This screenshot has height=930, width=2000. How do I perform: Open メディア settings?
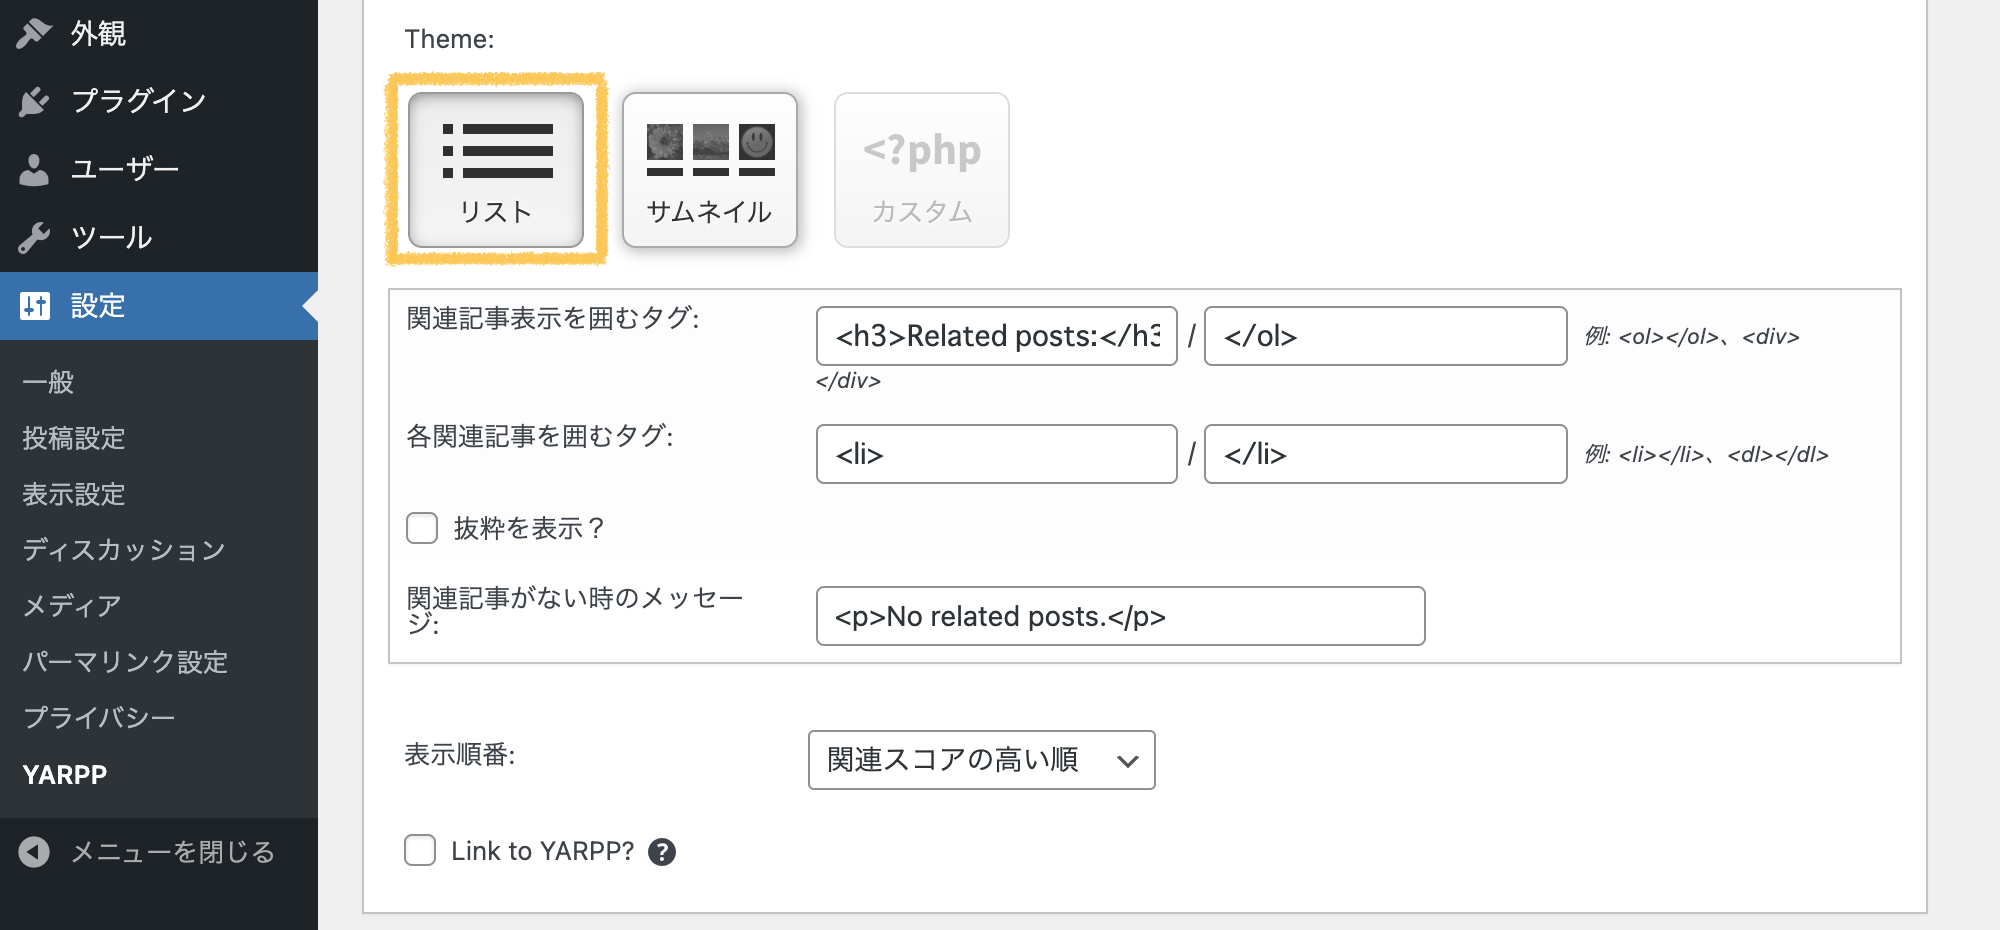tap(72, 606)
